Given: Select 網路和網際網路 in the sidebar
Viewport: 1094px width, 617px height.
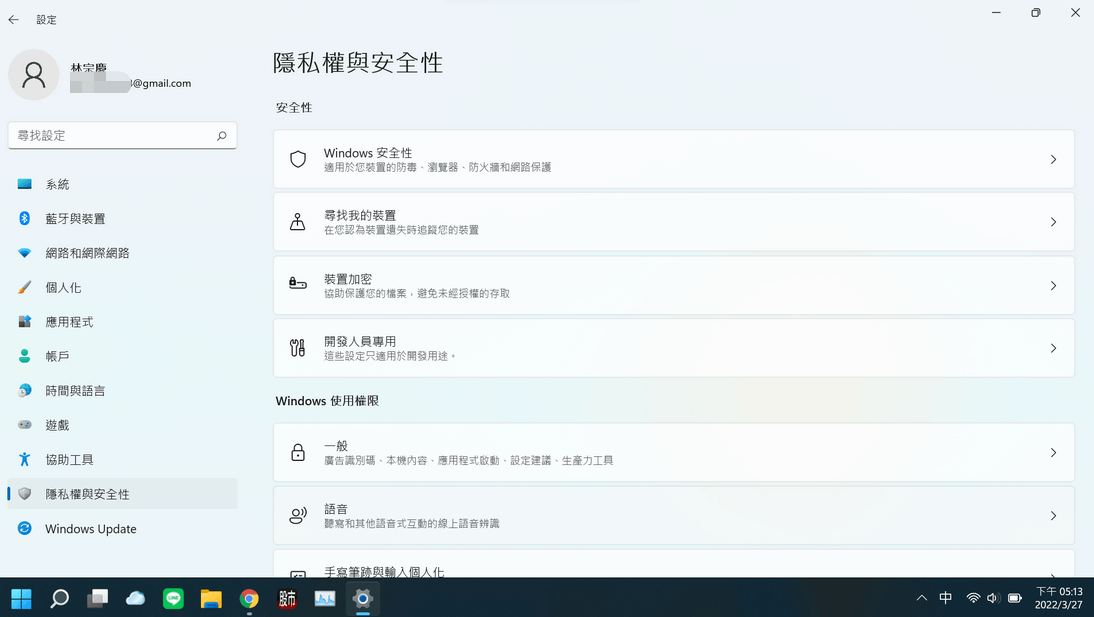Looking at the screenshot, I should [x=122, y=253].
